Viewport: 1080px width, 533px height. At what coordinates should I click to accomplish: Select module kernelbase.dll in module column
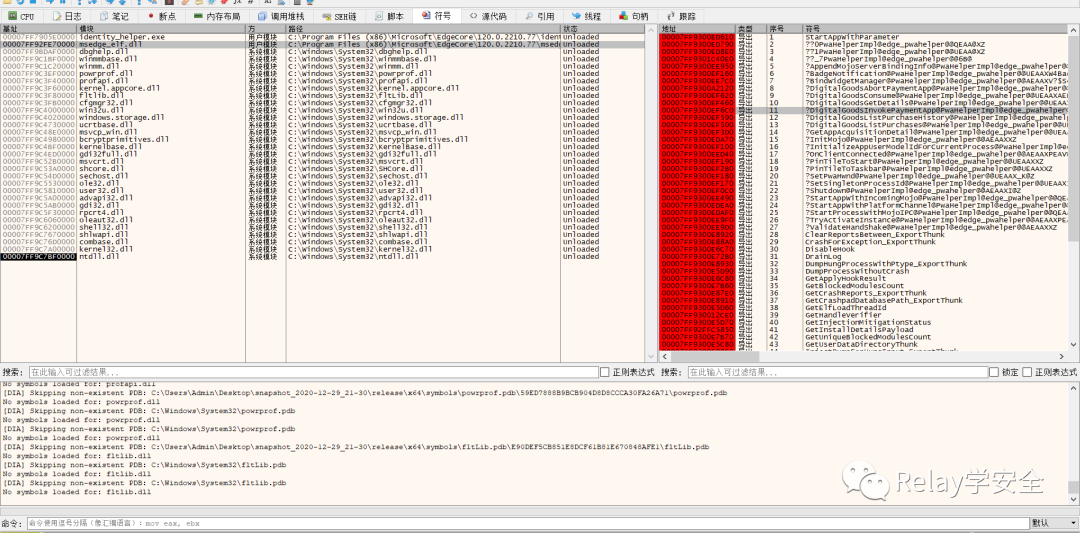pos(110,147)
